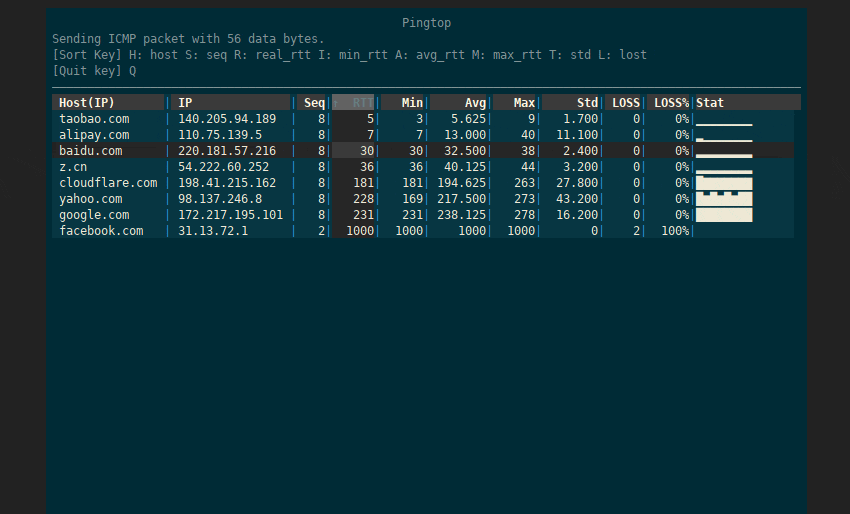Click the google.com latency sparkline graph

pyautogui.click(x=724, y=215)
